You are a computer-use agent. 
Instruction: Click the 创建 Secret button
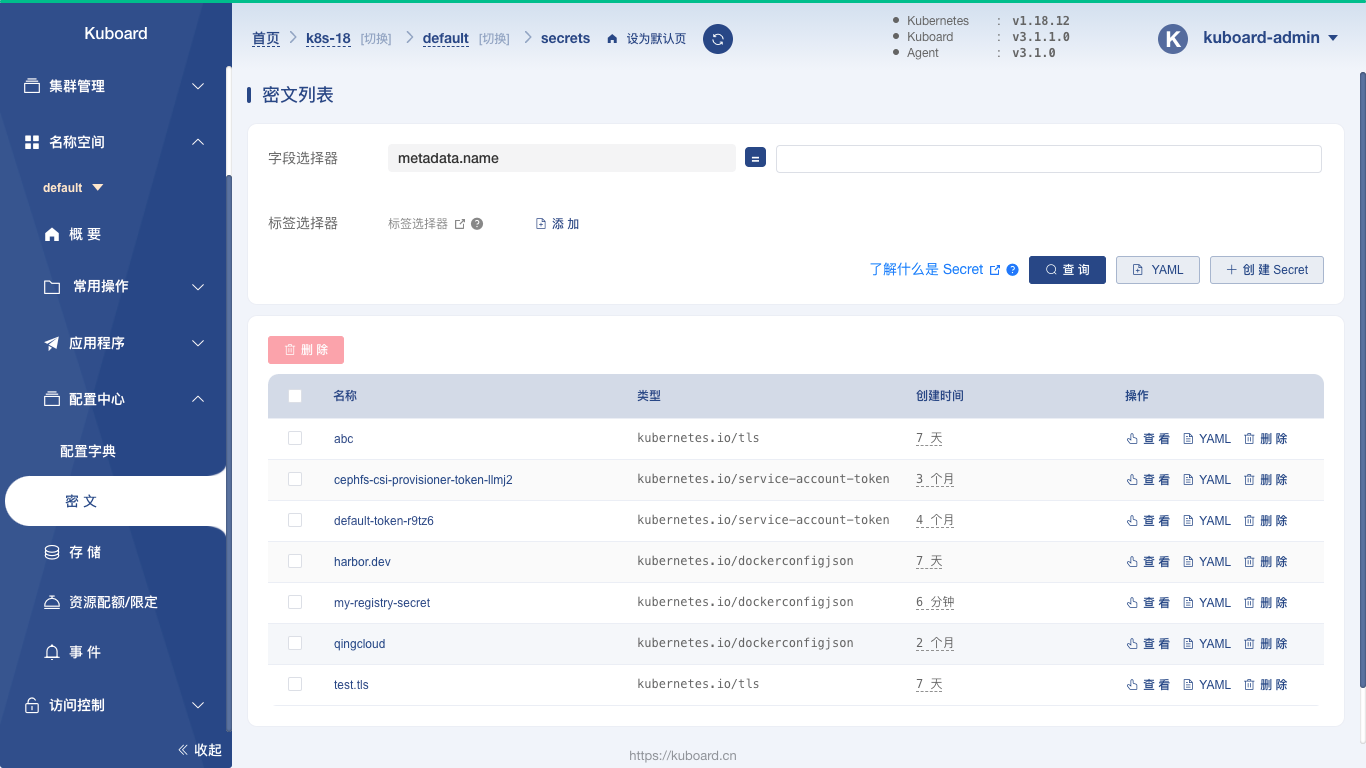pyautogui.click(x=1267, y=270)
